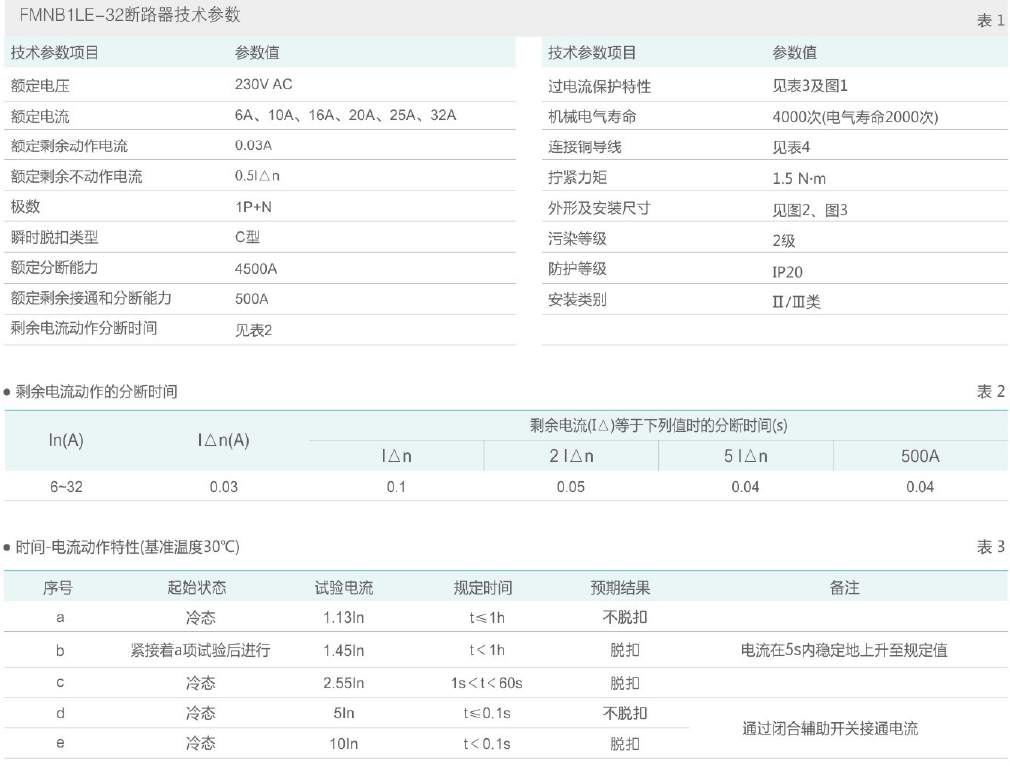Select the 紧接着a项试验后进行 cell

[x=200, y=650]
